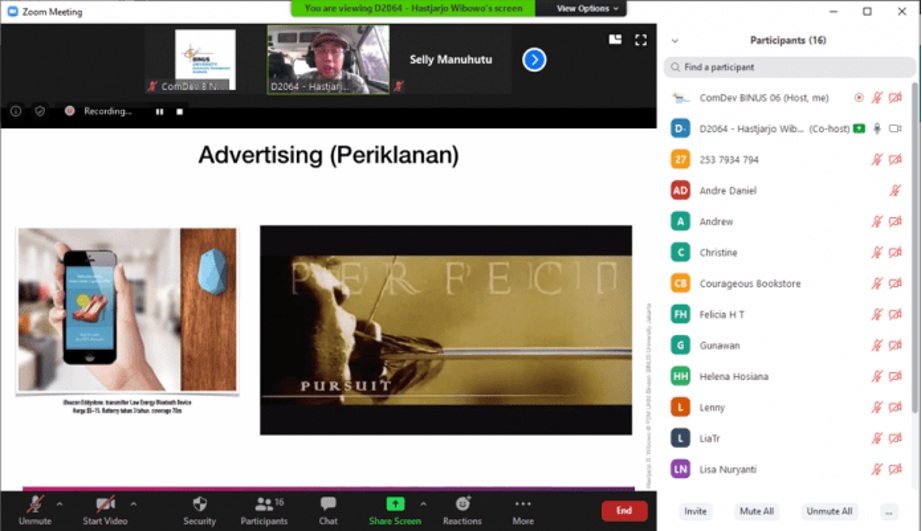922x531 pixels.
Task: Click recording indicator beside ComDev BINUS 06
Action: (858, 98)
